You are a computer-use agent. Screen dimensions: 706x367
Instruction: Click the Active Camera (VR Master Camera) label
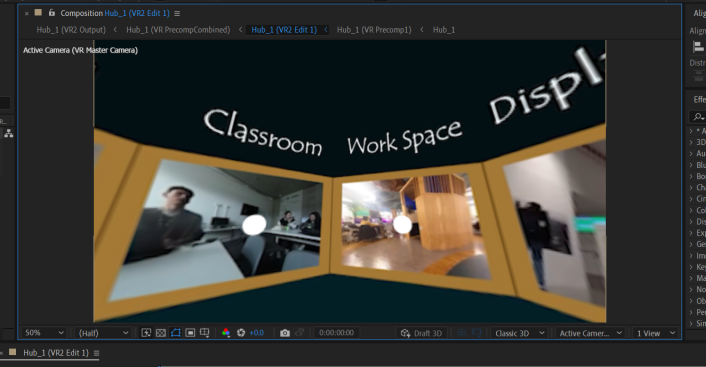click(x=80, y=50)
